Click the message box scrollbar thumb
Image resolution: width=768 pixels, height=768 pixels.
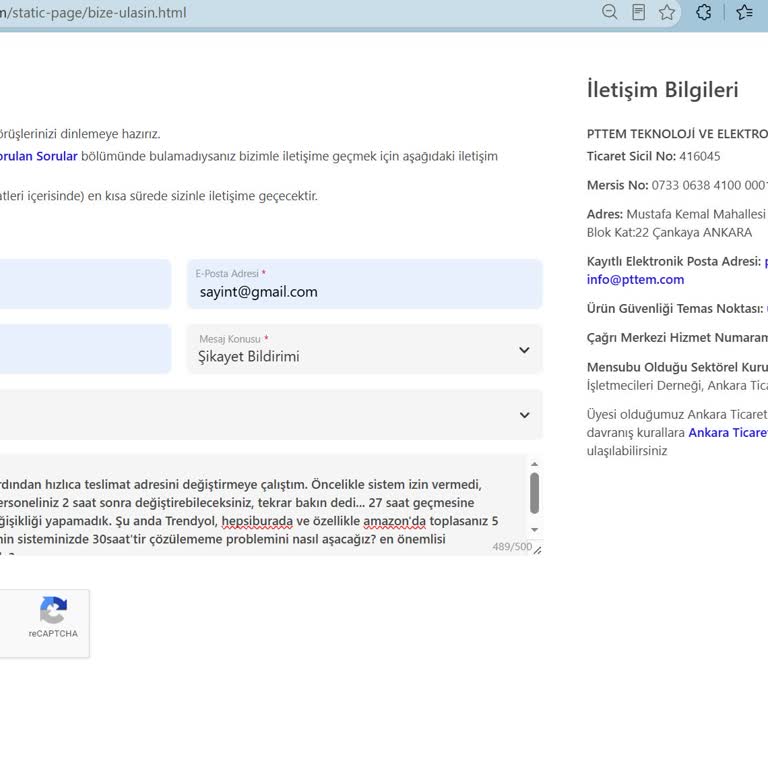pos(534,493)
